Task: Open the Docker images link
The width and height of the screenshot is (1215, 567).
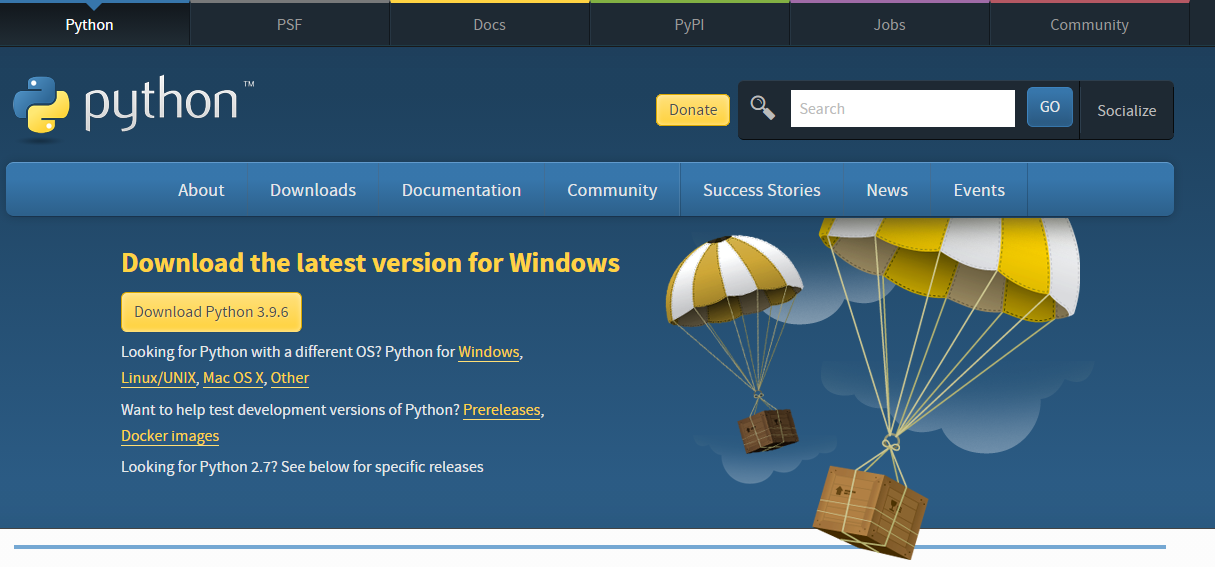Action: point(170,436)
